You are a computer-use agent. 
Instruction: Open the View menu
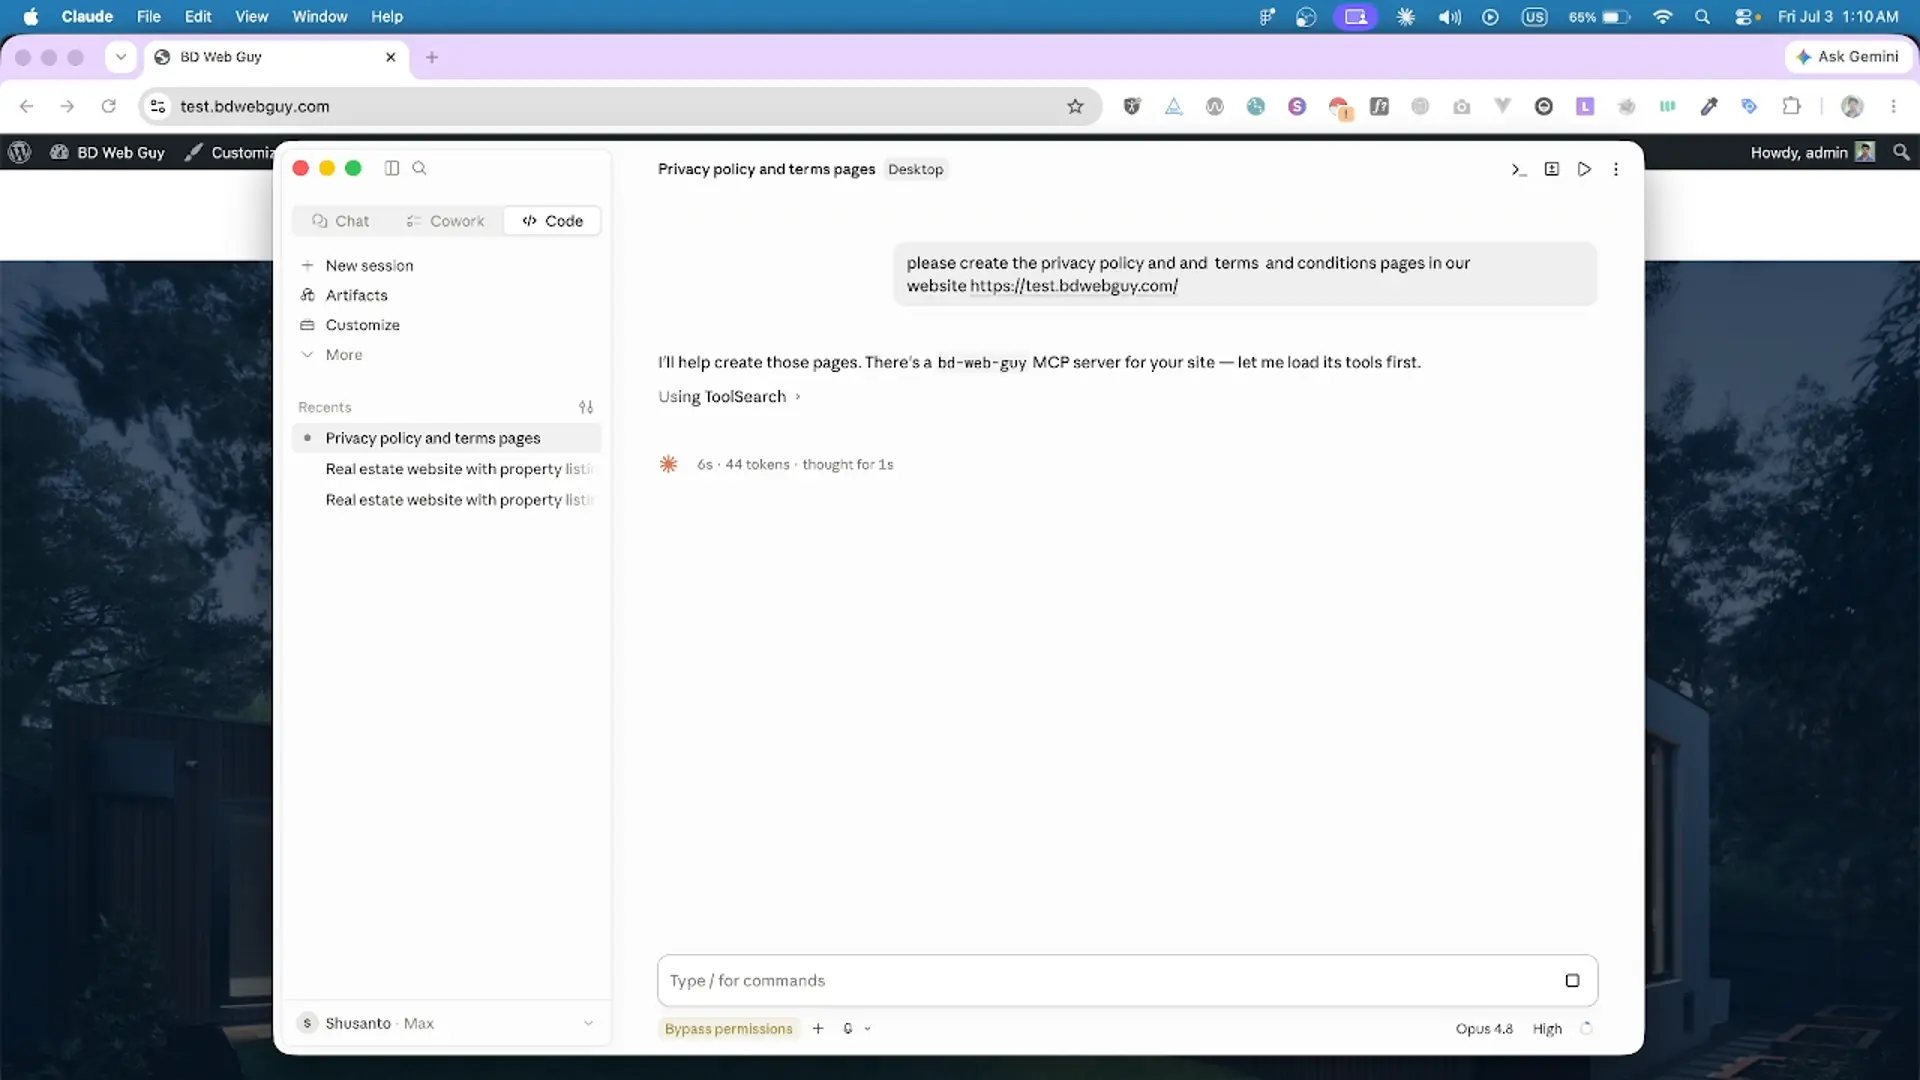click(251, 17)
